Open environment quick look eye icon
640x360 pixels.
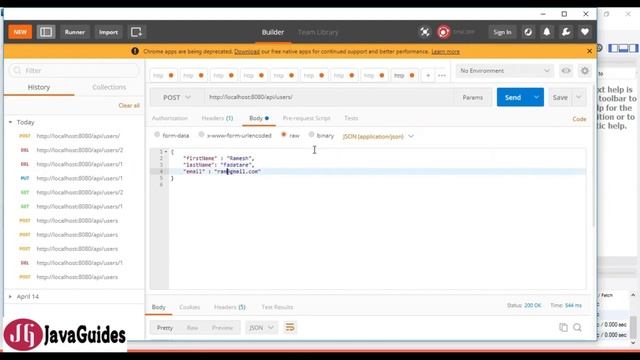(566, 71)
